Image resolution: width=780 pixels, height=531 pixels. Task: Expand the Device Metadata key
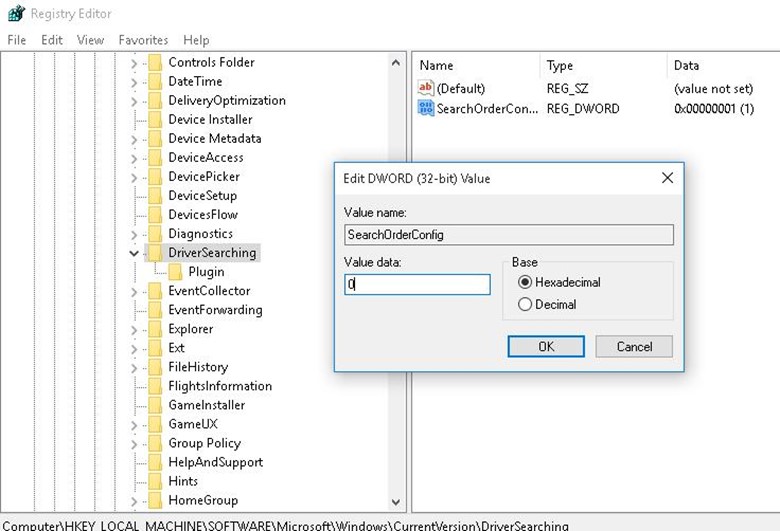click(x=134, y=140)
